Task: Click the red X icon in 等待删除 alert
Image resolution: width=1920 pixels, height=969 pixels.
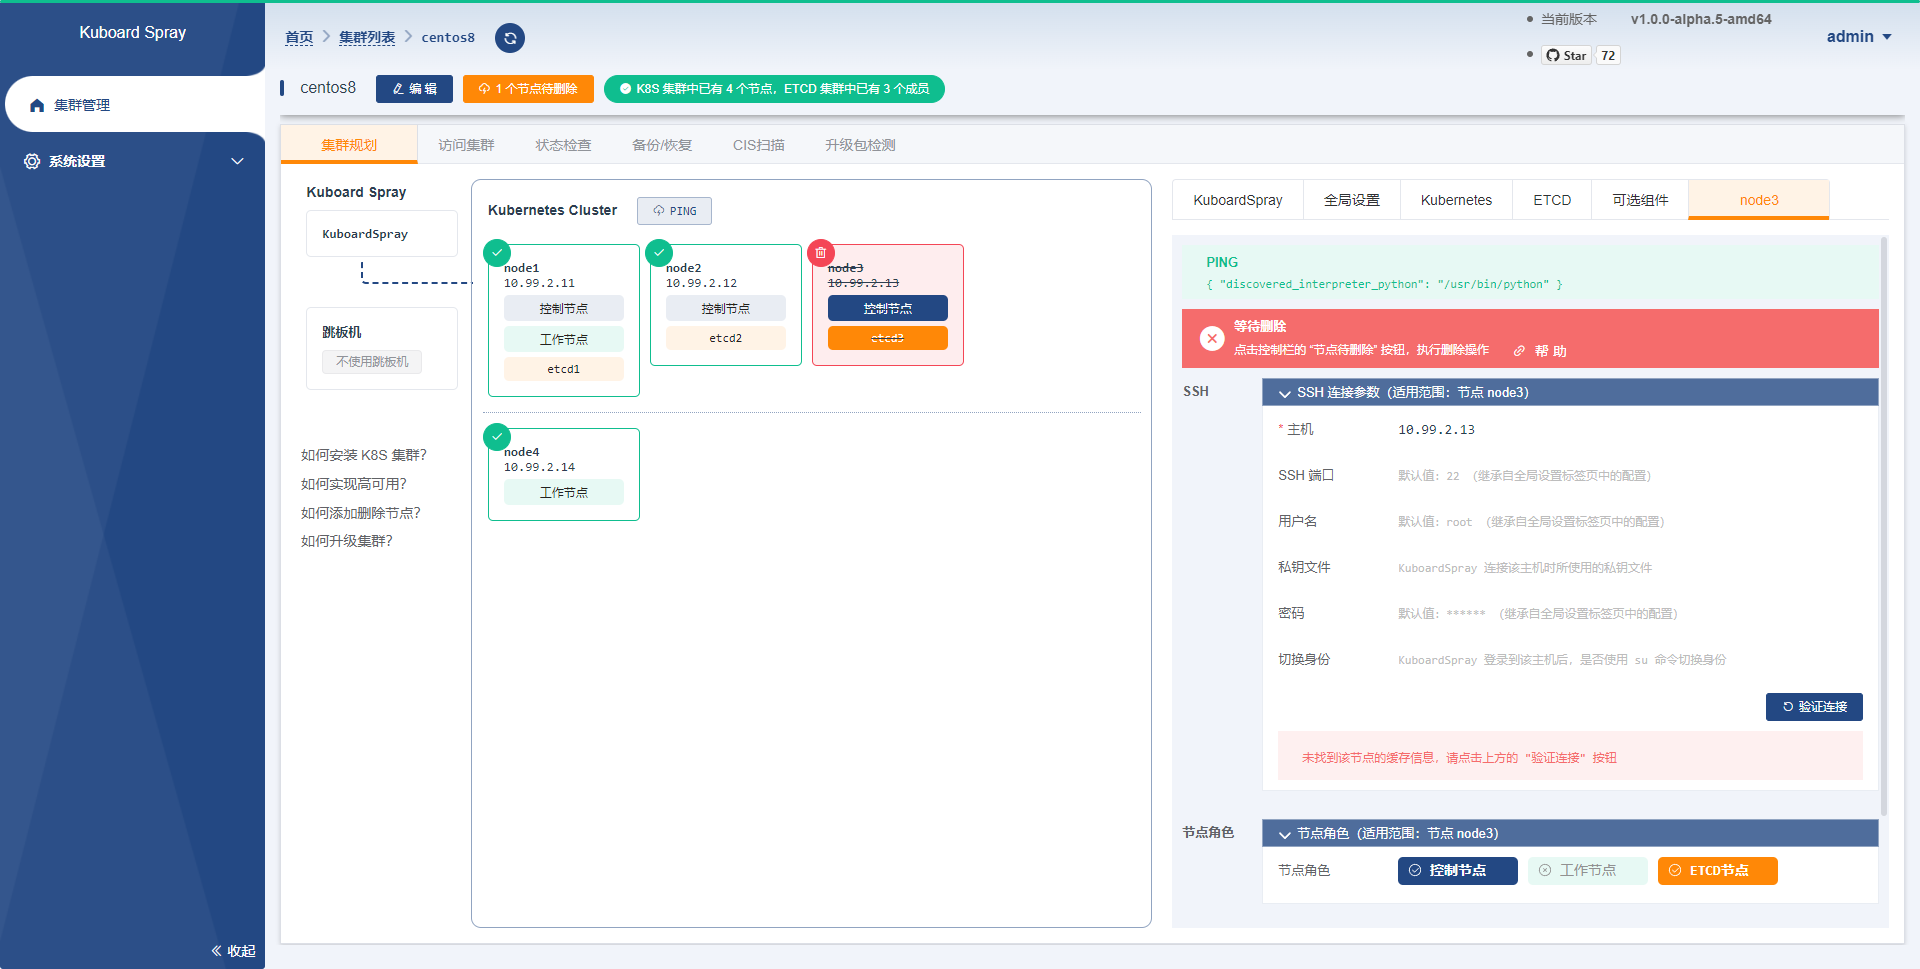Action: [x=1212, y=338]
